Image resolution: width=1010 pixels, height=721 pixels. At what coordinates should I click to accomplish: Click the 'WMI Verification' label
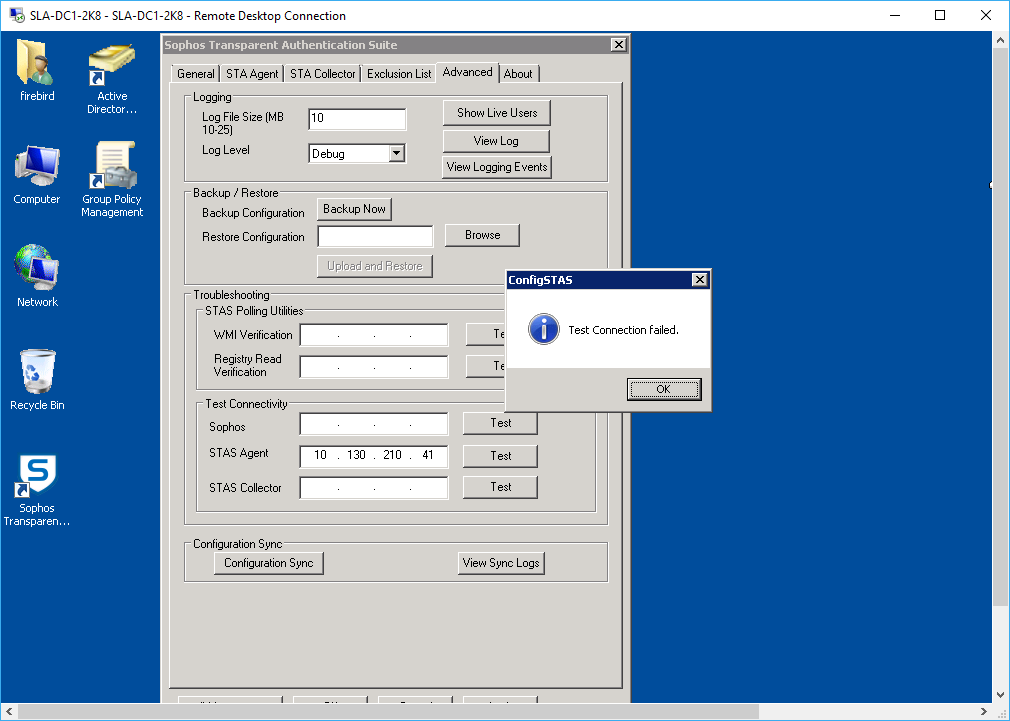coord(253,335)
